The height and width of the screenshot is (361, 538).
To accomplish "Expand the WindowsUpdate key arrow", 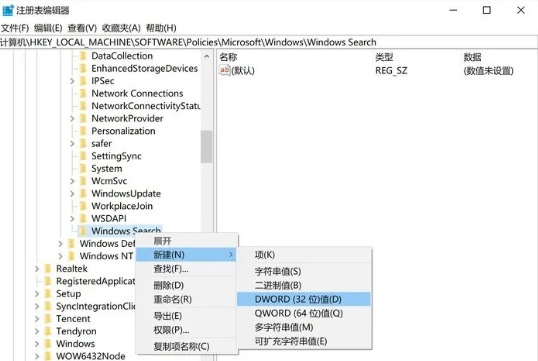I will tap(72, 194).
